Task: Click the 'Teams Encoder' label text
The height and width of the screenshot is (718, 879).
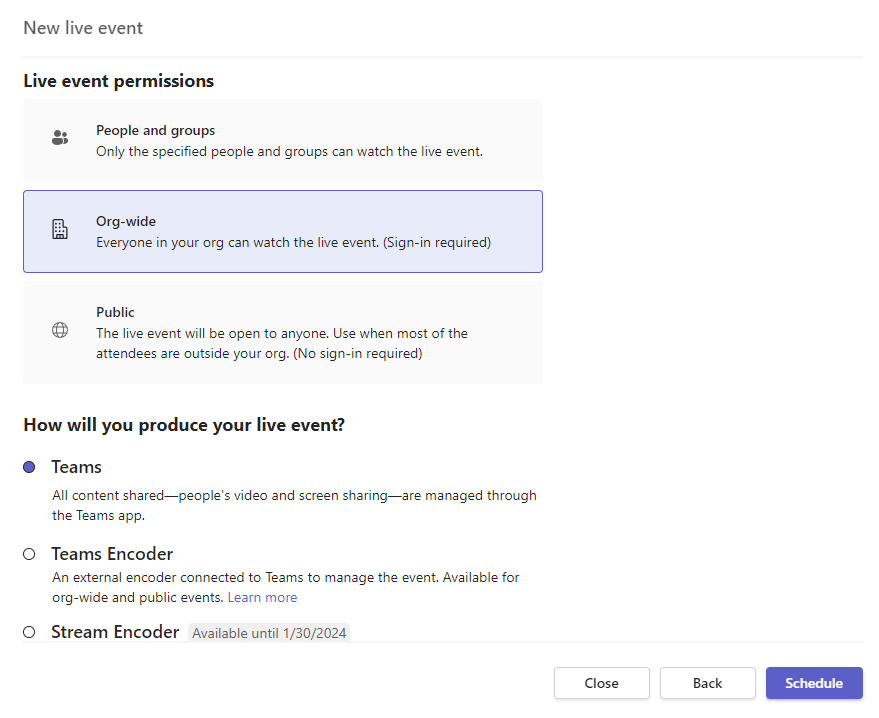Action: coord(112,554)
